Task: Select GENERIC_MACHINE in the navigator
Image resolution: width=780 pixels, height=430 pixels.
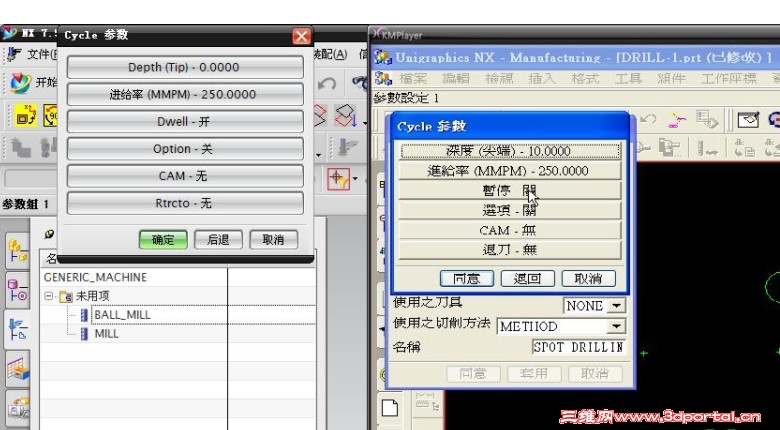Action: (x=96, y=277)
